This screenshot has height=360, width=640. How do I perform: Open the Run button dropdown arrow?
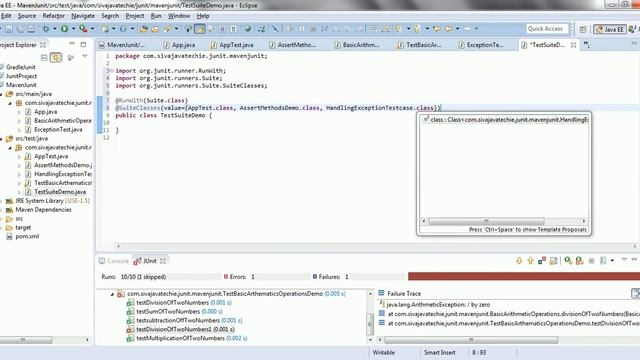pos(73,29)
